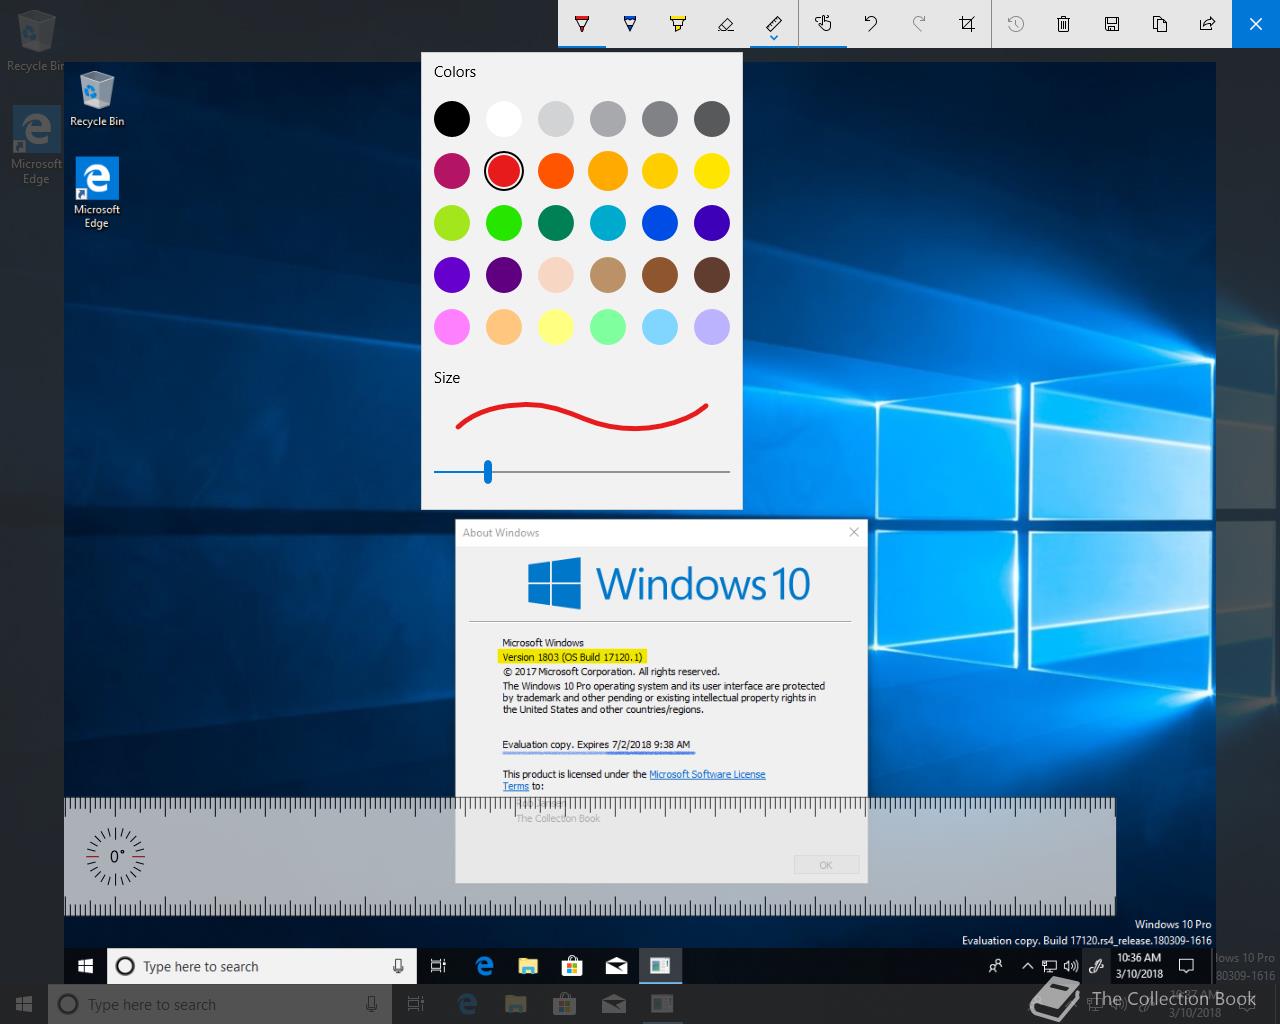This screenshot has width=1280, height=1024.
Task: Open Microsoft Store in captured taskbar
Action: [x=572, y=966]
